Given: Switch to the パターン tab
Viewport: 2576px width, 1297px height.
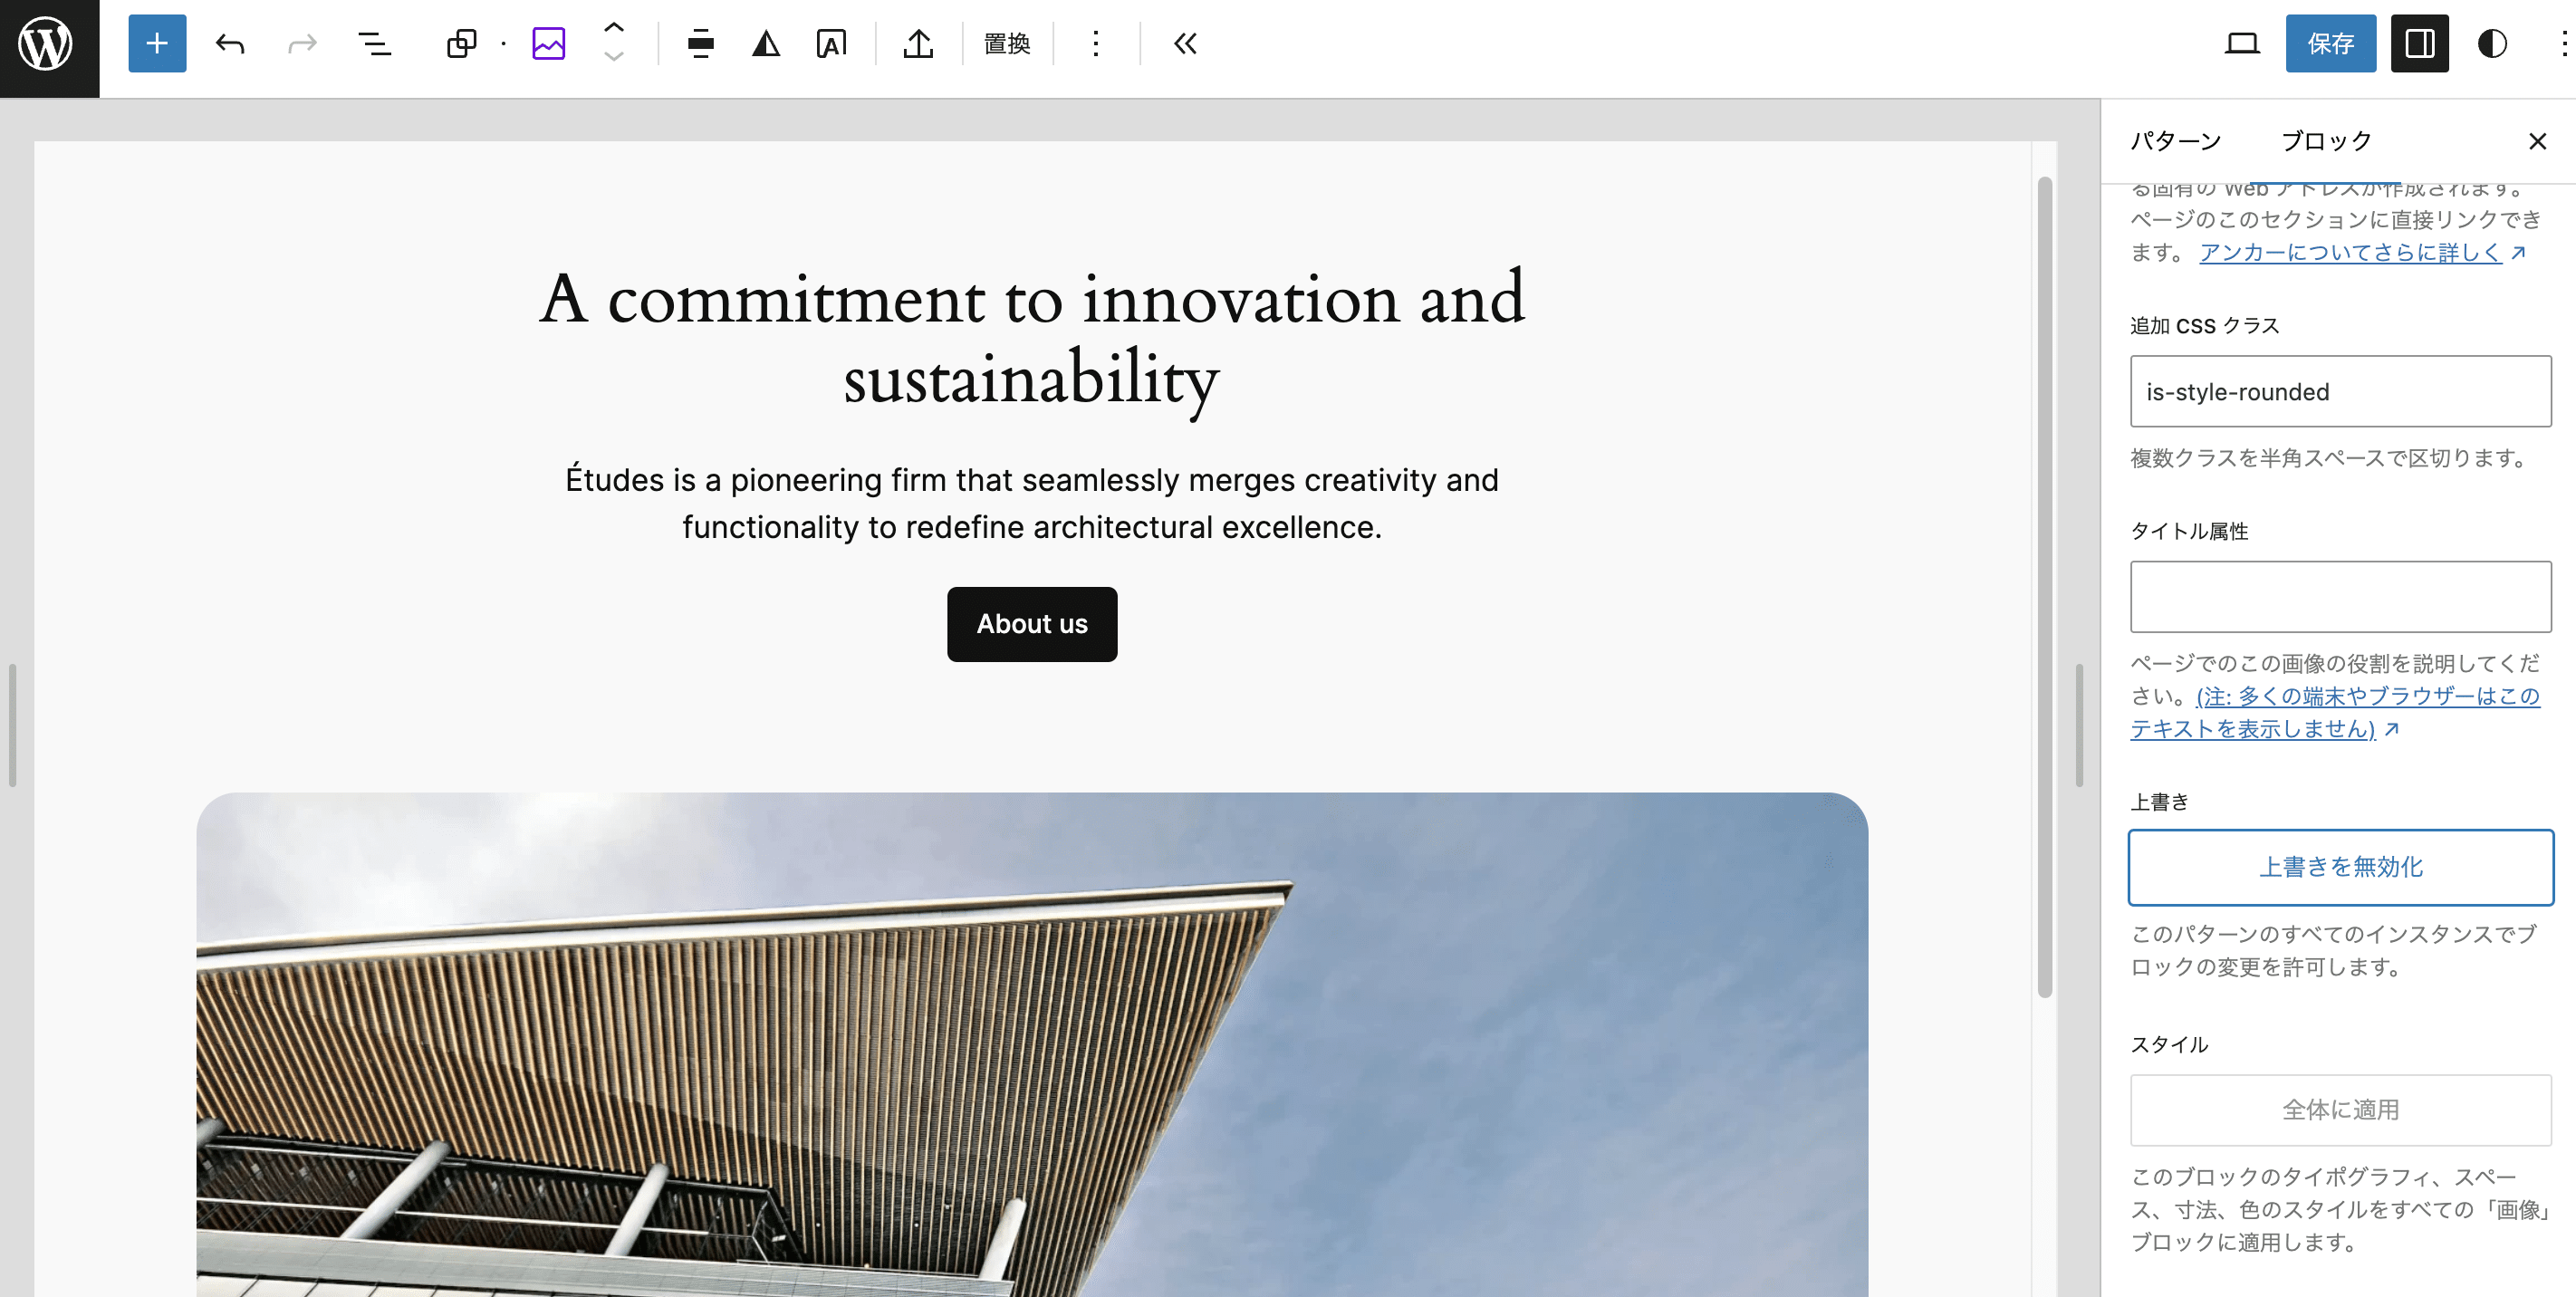Looking at the screenshot, I should tap(2176, 141).
